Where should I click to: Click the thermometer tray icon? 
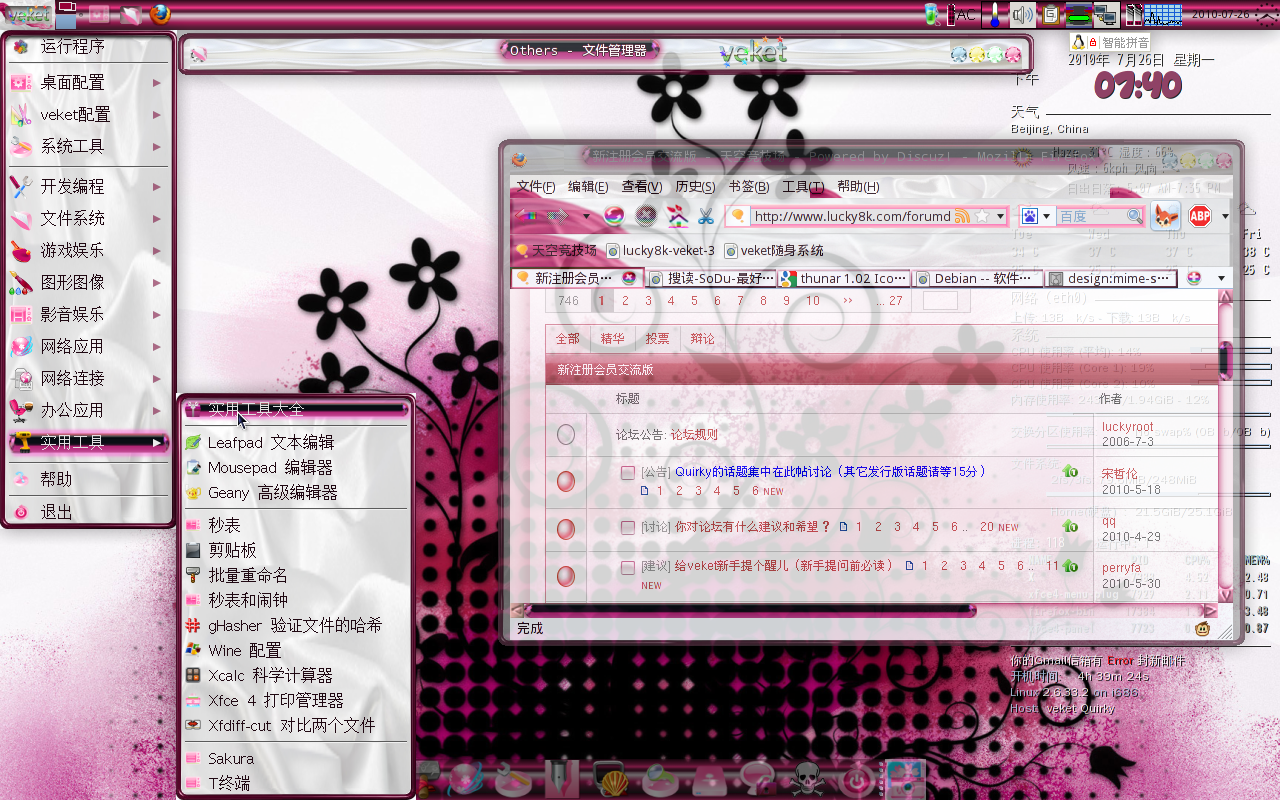click(x=995, y=15)
